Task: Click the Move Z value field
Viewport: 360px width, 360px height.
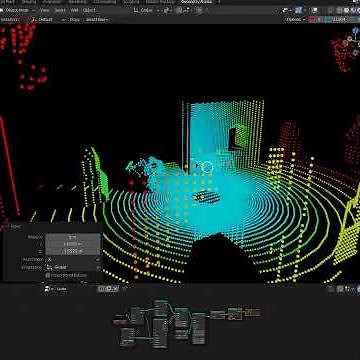Action: (x=73, y=252)
